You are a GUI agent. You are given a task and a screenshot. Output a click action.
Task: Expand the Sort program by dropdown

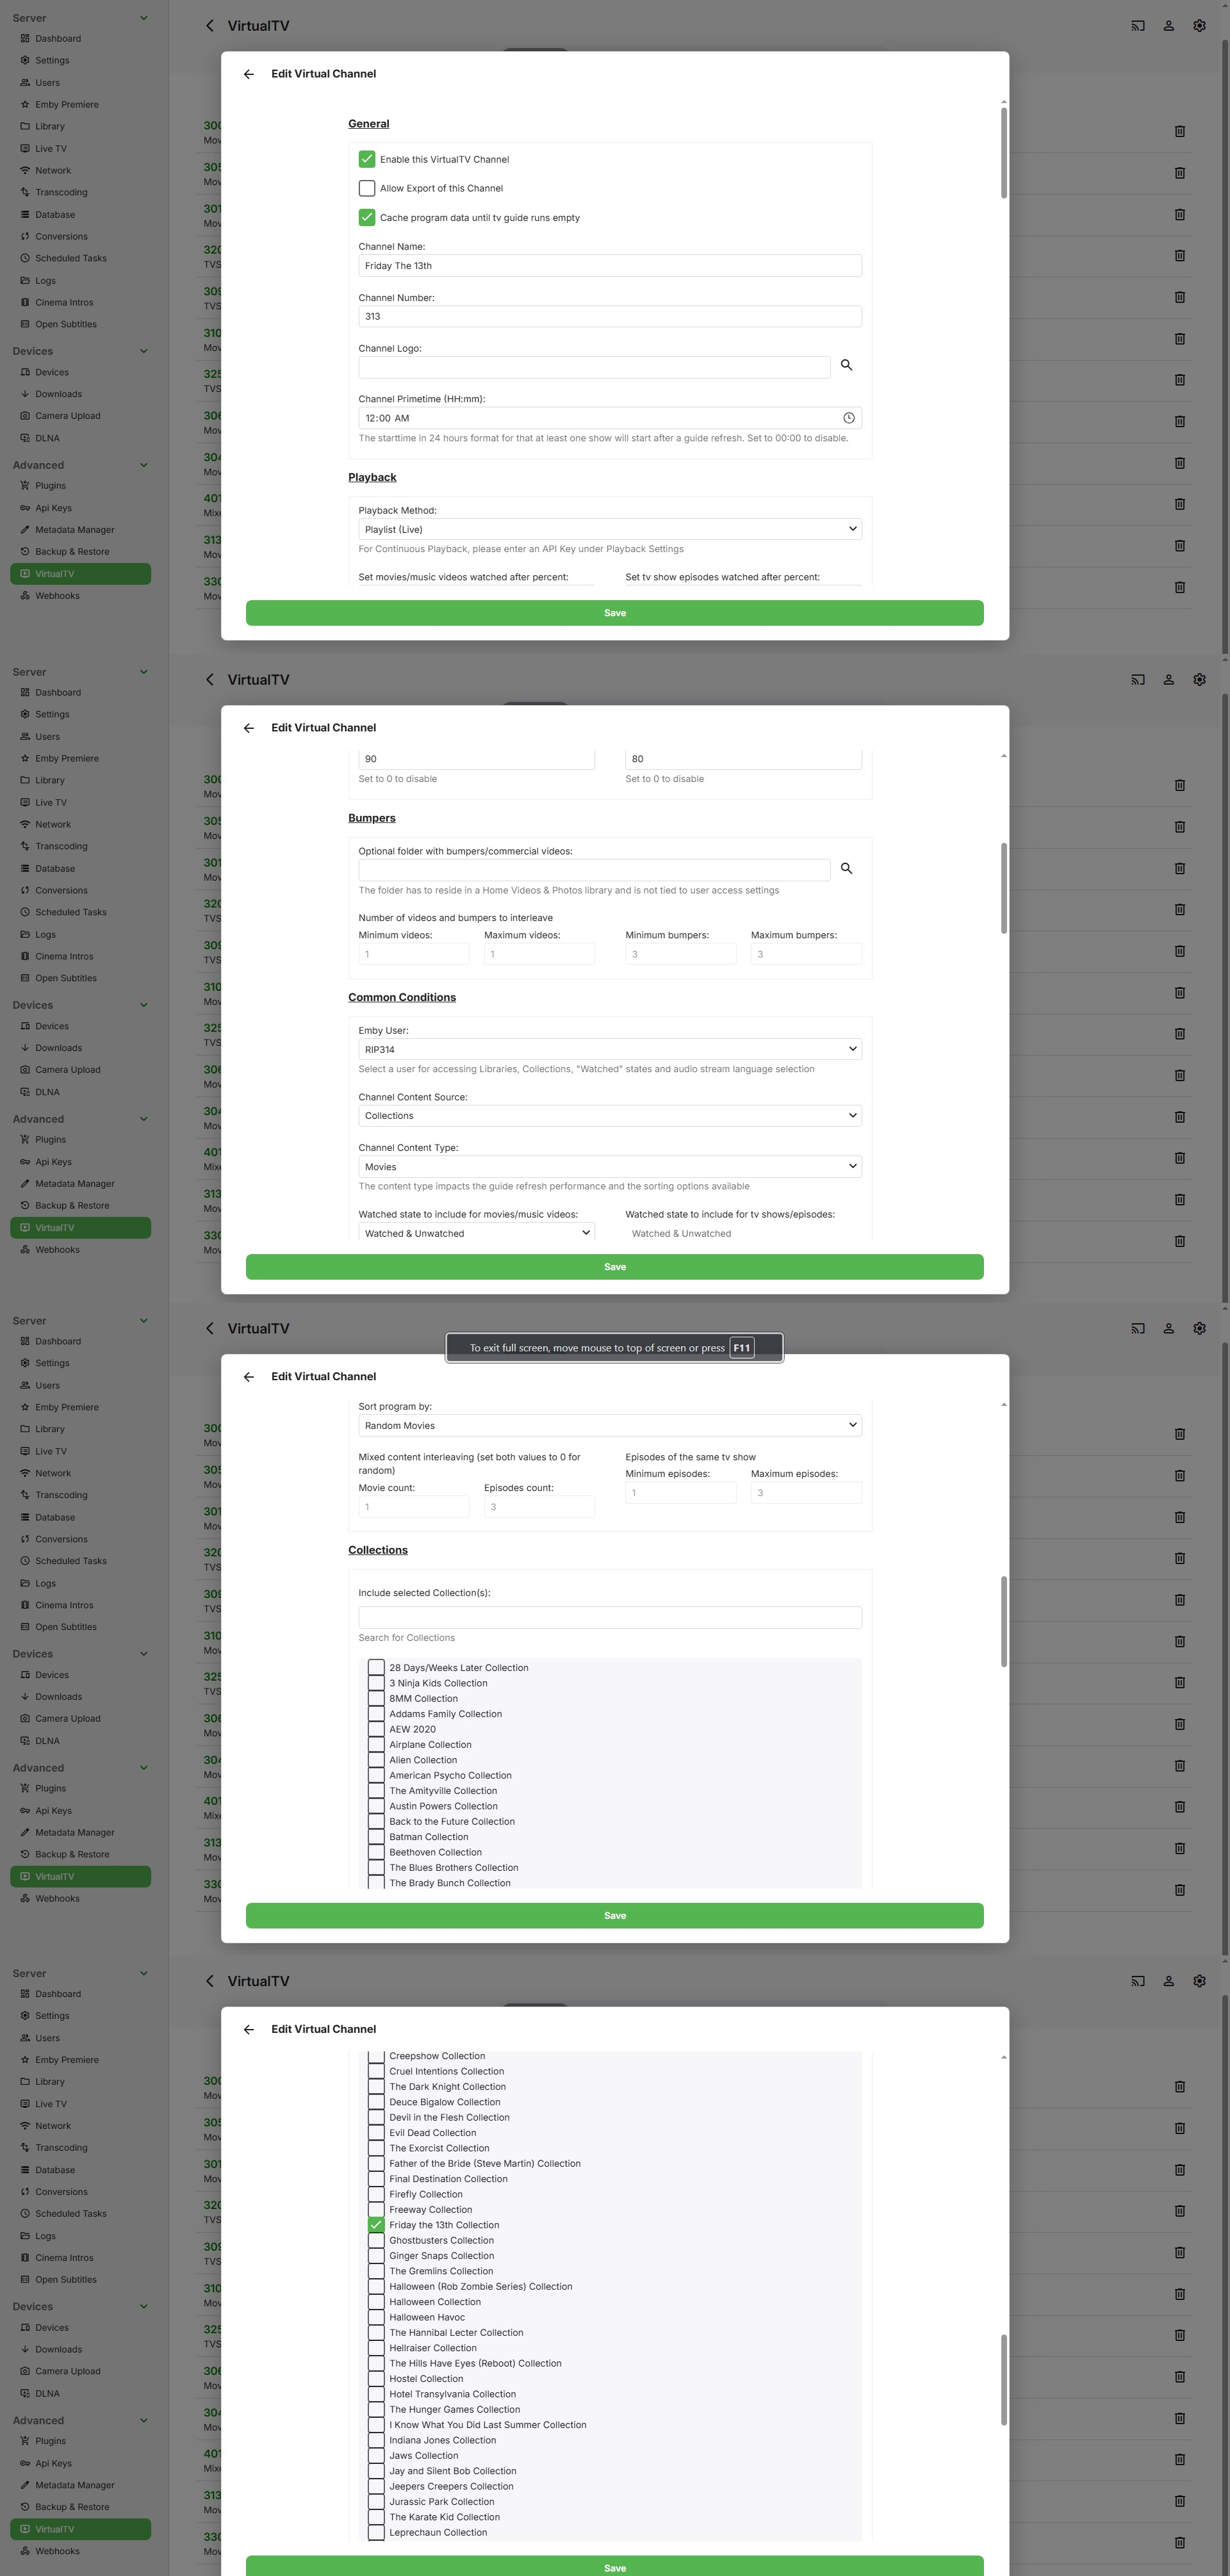coord(609,1425)
